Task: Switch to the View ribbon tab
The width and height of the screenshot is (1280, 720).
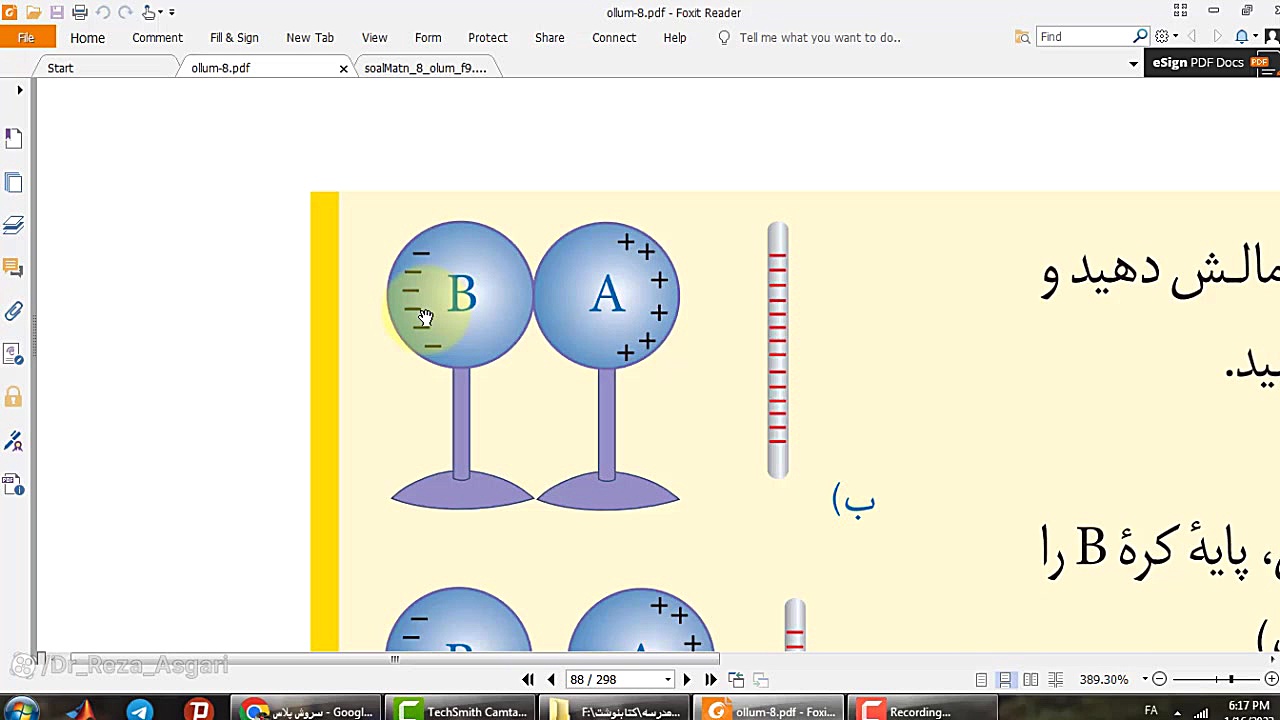Action: 374,38
